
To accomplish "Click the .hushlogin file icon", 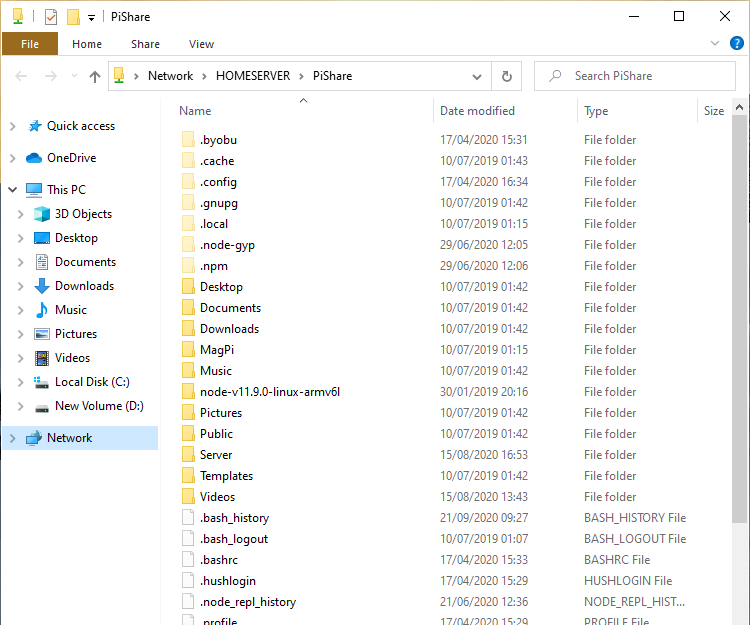I will pos(188,581).
